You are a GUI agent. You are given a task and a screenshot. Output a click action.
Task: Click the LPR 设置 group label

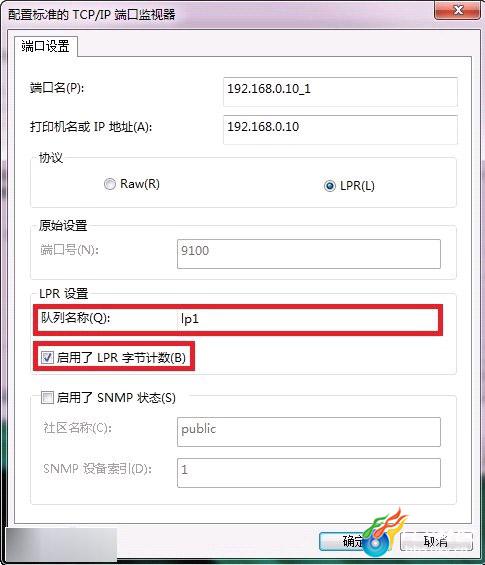pyautogui.click(x=63, y=294)
